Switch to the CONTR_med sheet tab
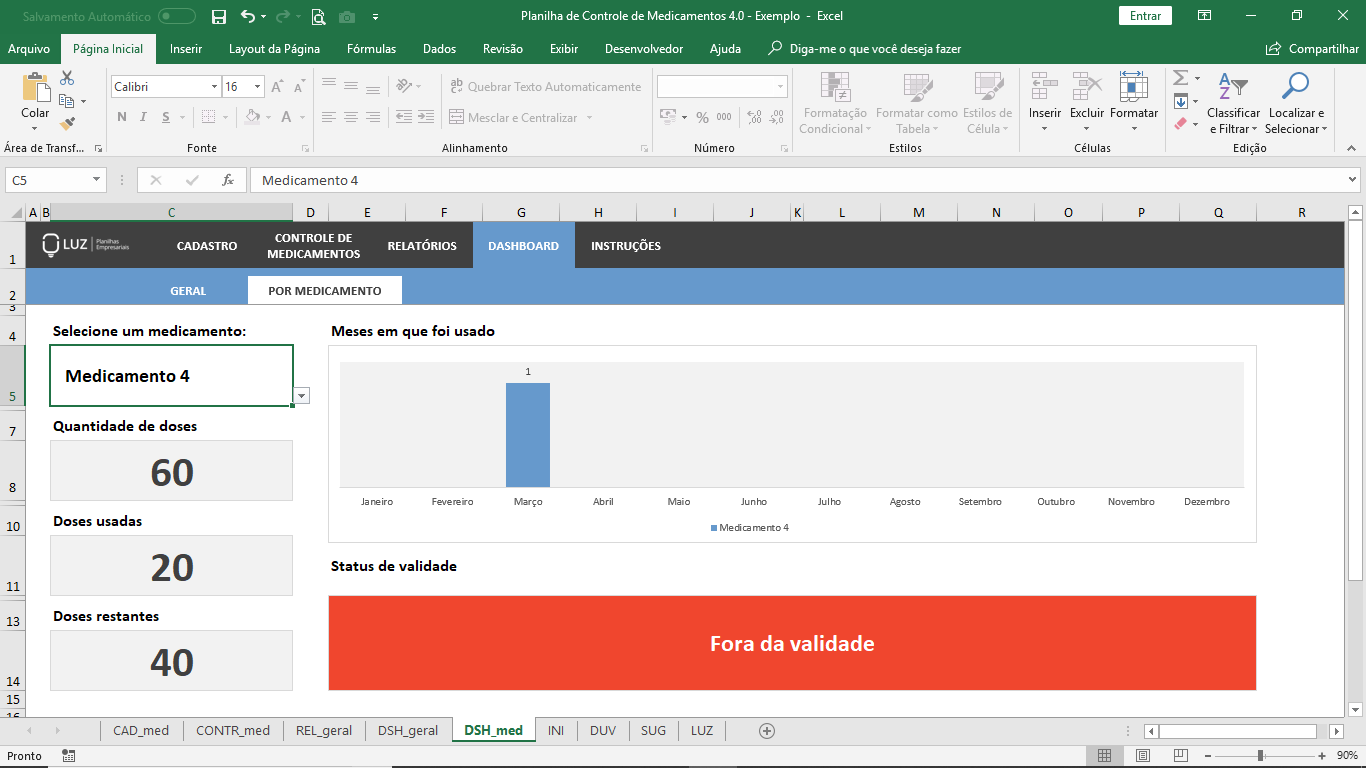 tap(233, 731)
